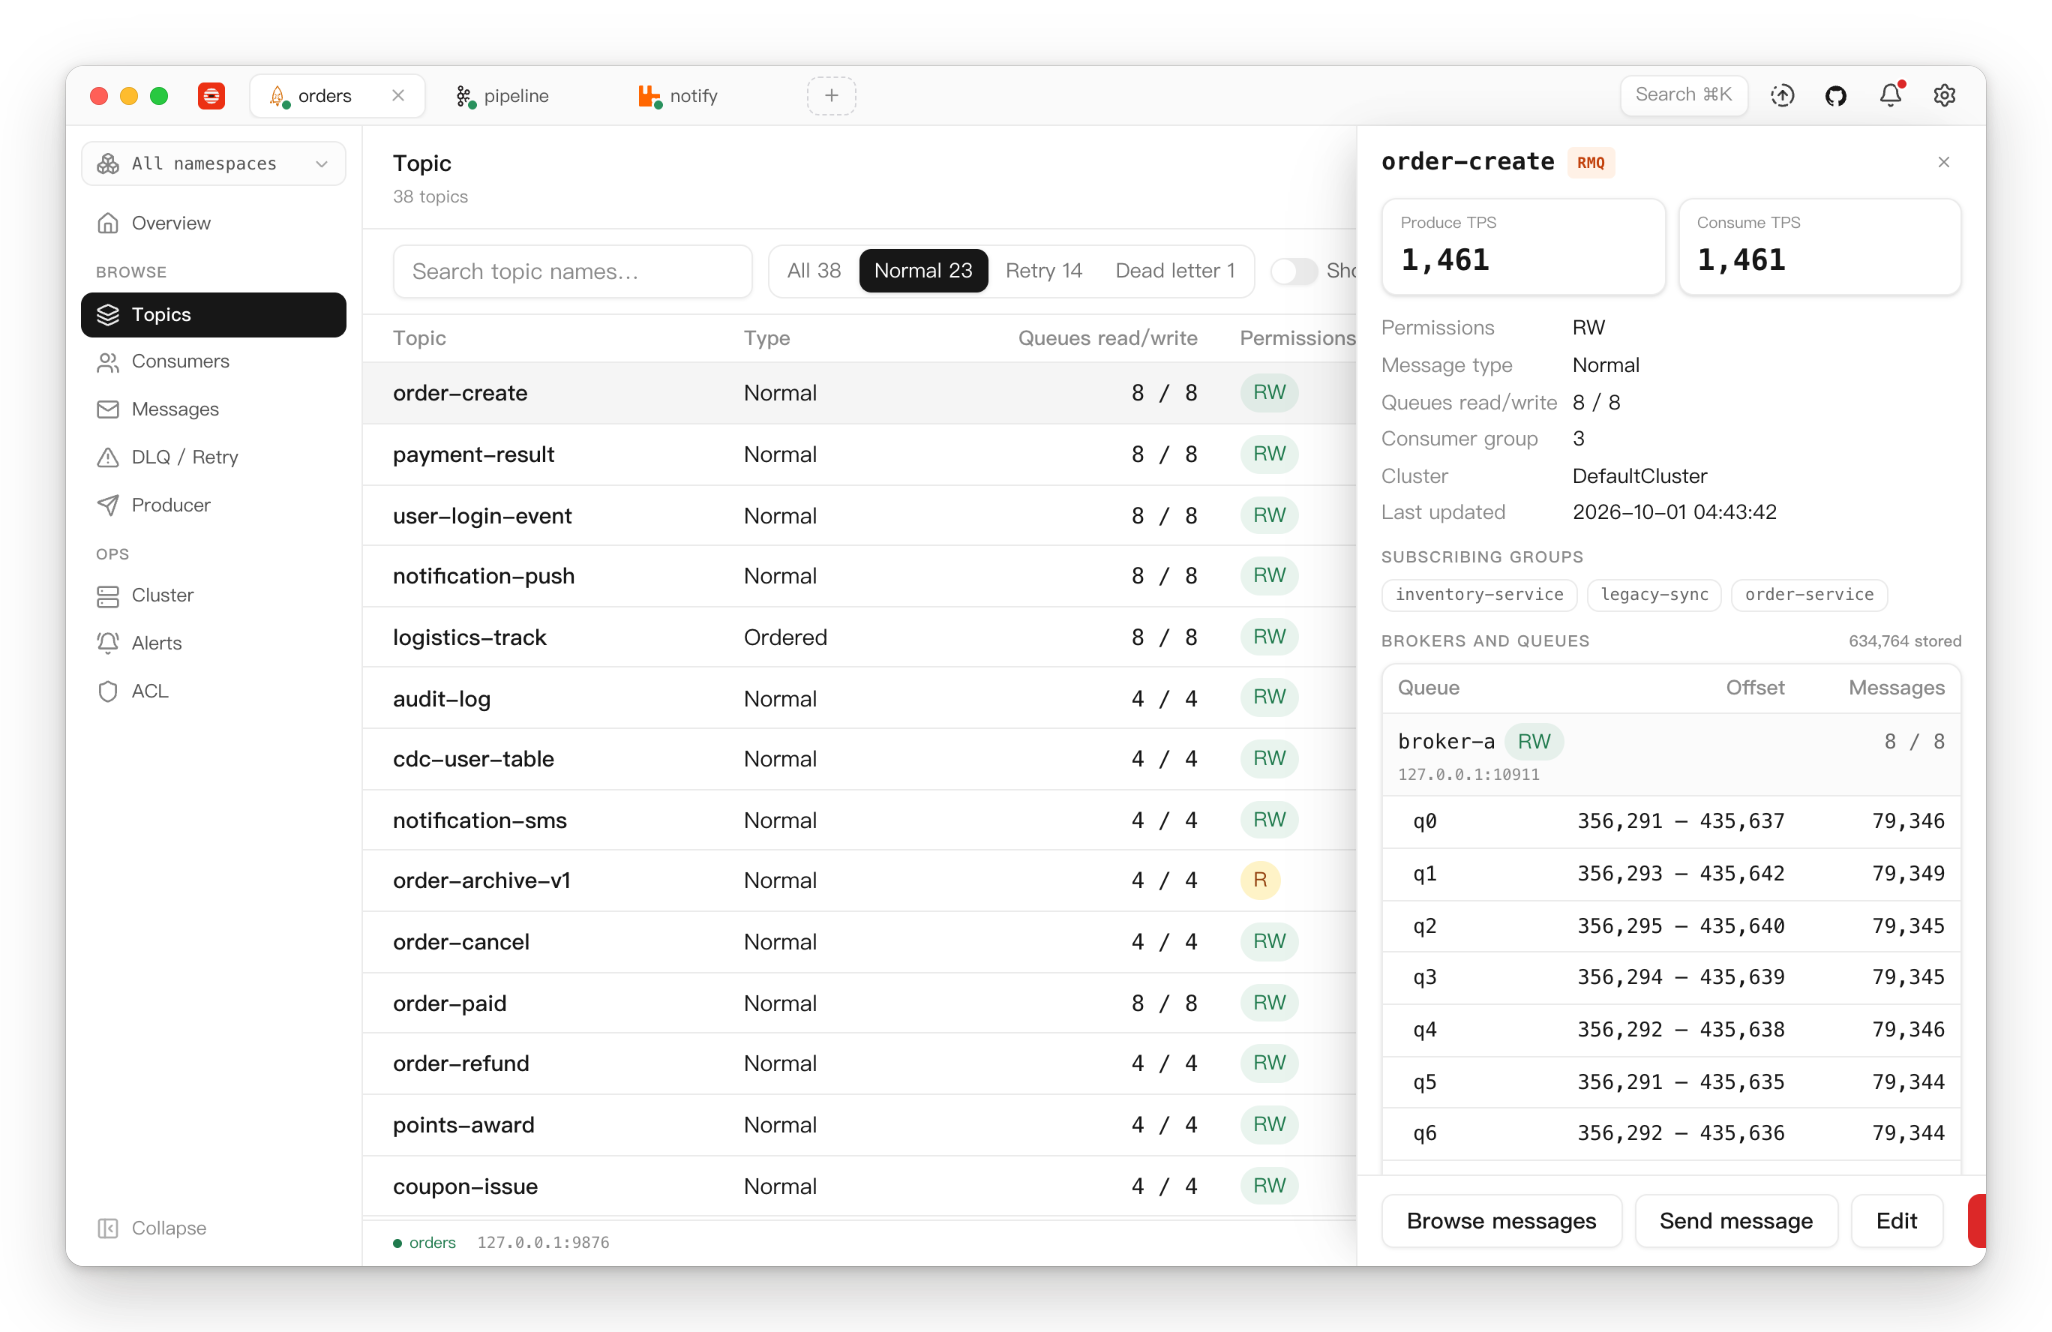Select the audit-log topic row
Image resolution: width=2052 pixels, height=1332 pixels.
coord(860,698)
